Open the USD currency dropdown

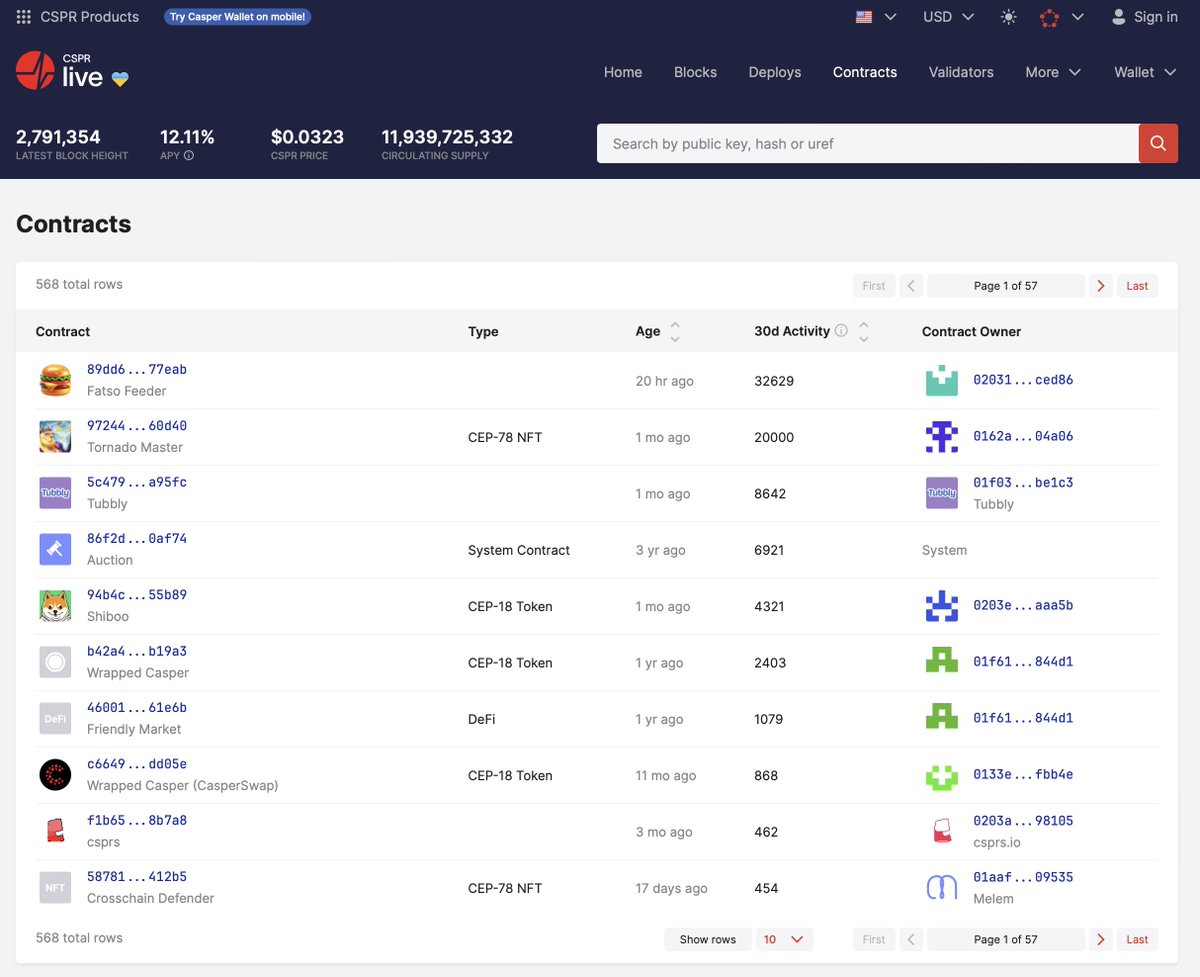pos(949,17)
